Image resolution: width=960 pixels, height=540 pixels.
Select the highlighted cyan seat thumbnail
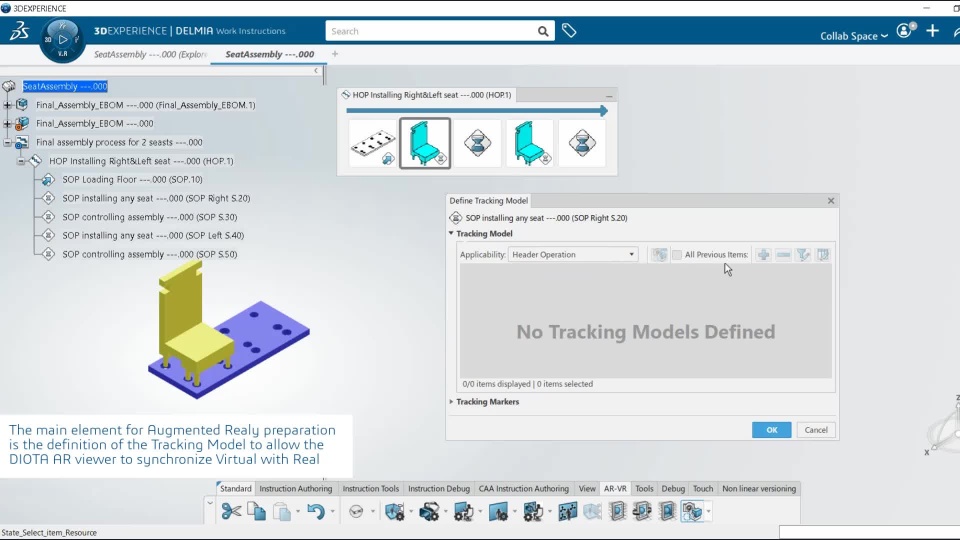[425, 144]
